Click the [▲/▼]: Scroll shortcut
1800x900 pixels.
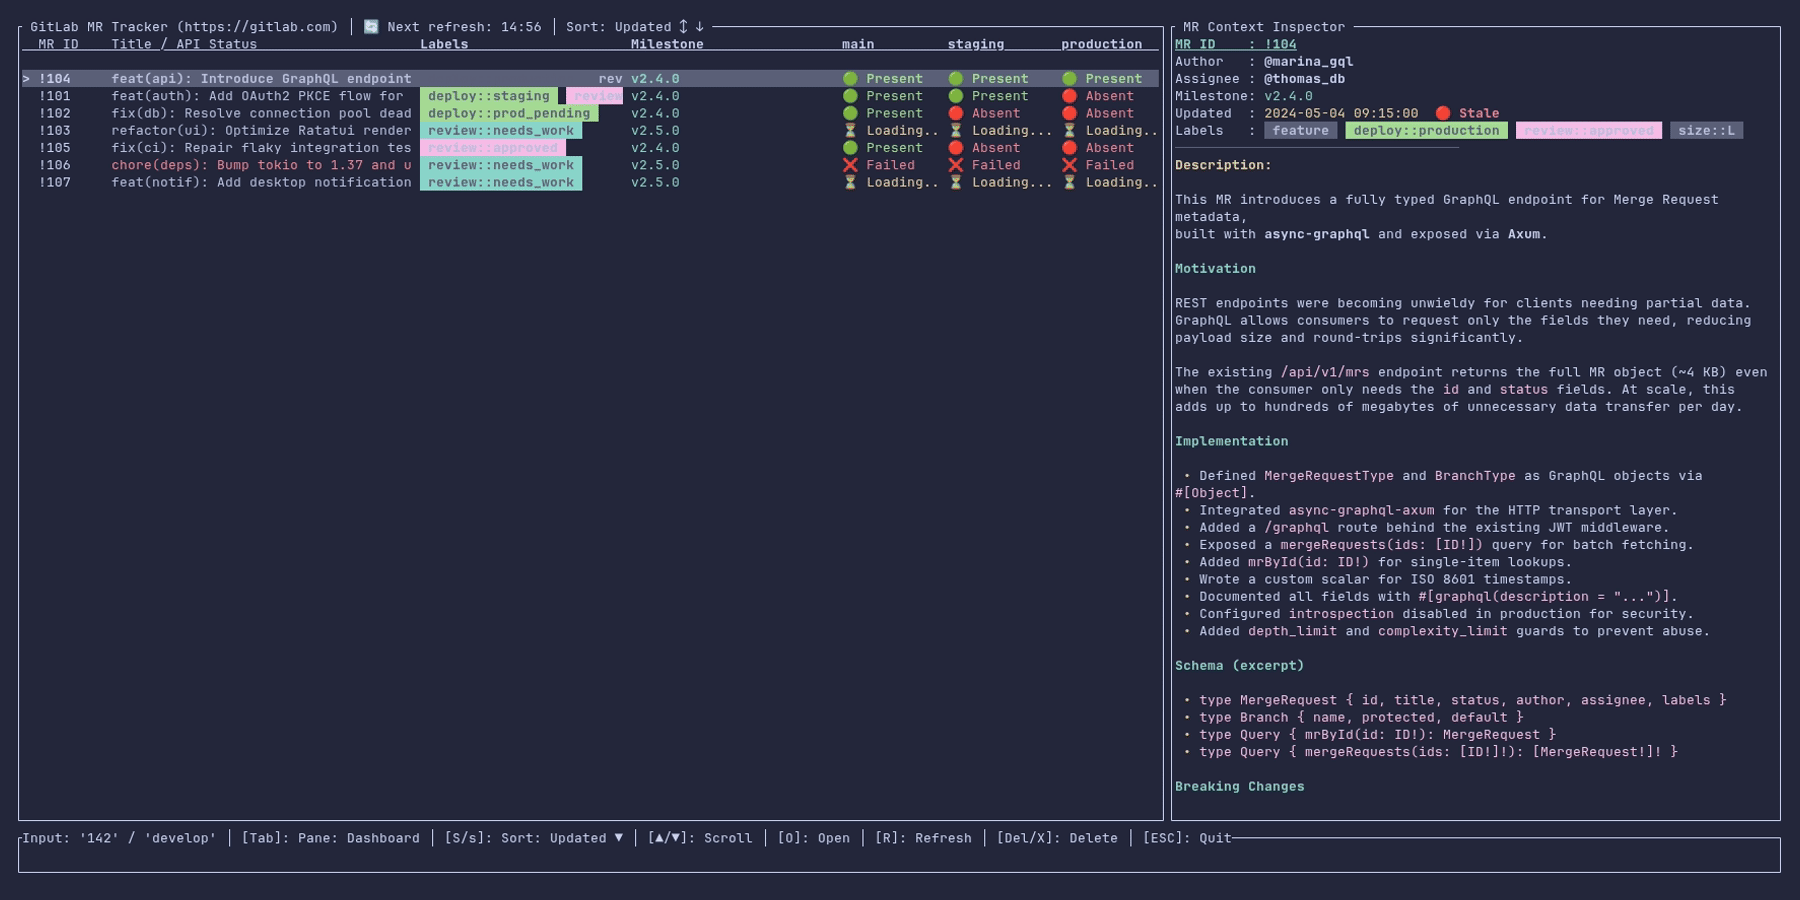coord(700,838)
